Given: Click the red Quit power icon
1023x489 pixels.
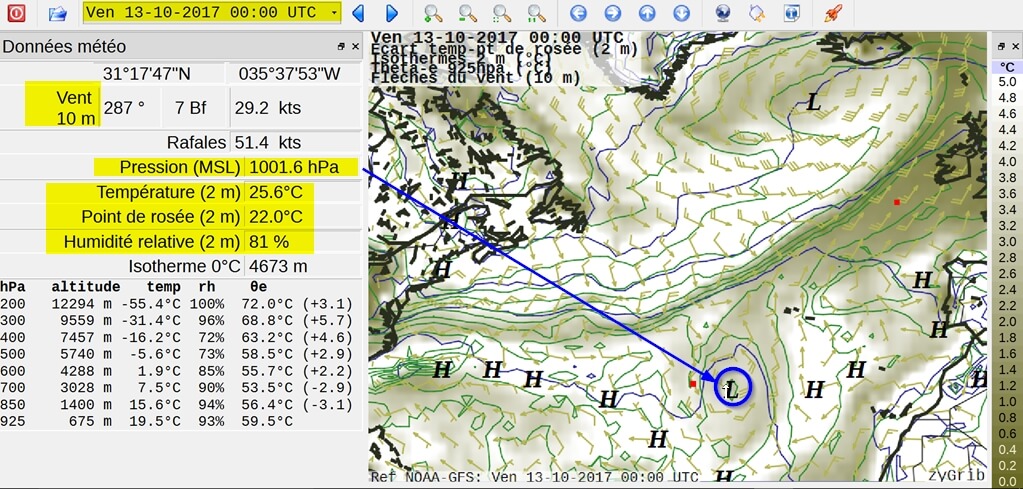Looking at the screenshot, I should click(x=16, y=12).
